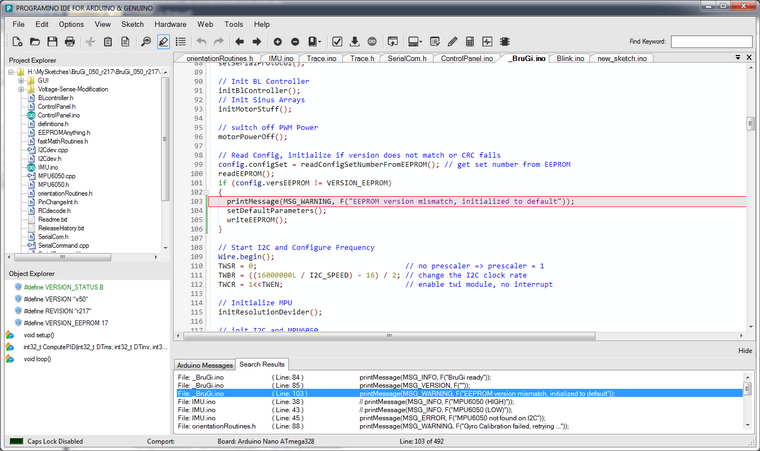The image size is (760, 451).
Task: Undo the last edit
Action: click(202, 42)
